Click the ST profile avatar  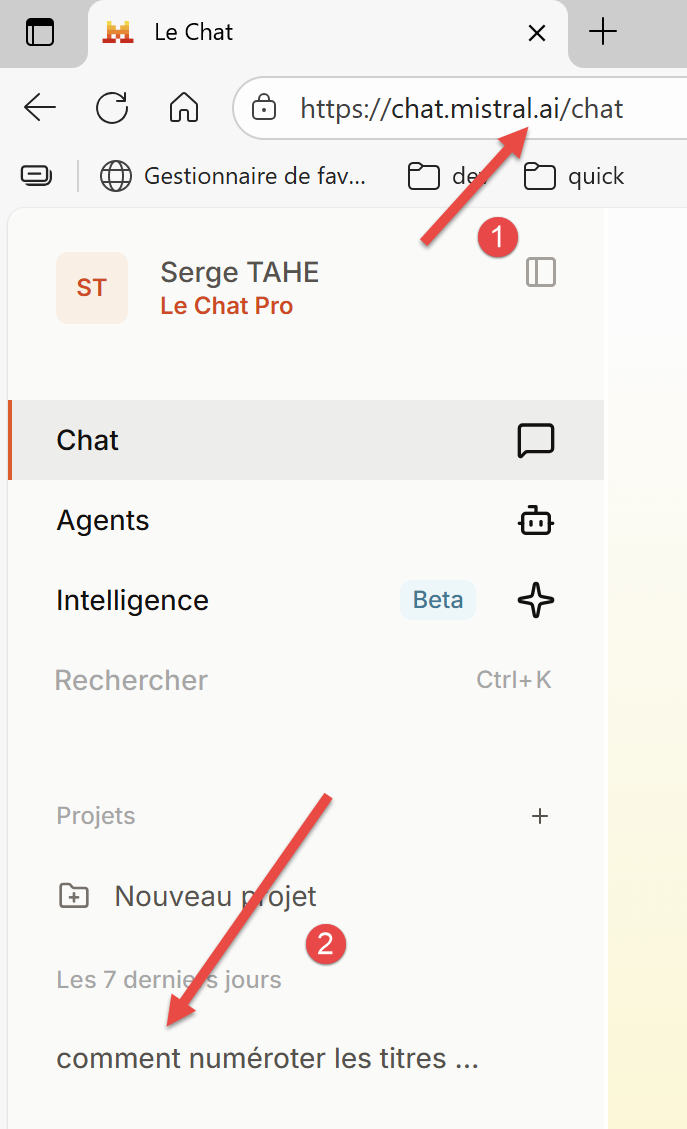pyautogui.click(x=91, y=288)
